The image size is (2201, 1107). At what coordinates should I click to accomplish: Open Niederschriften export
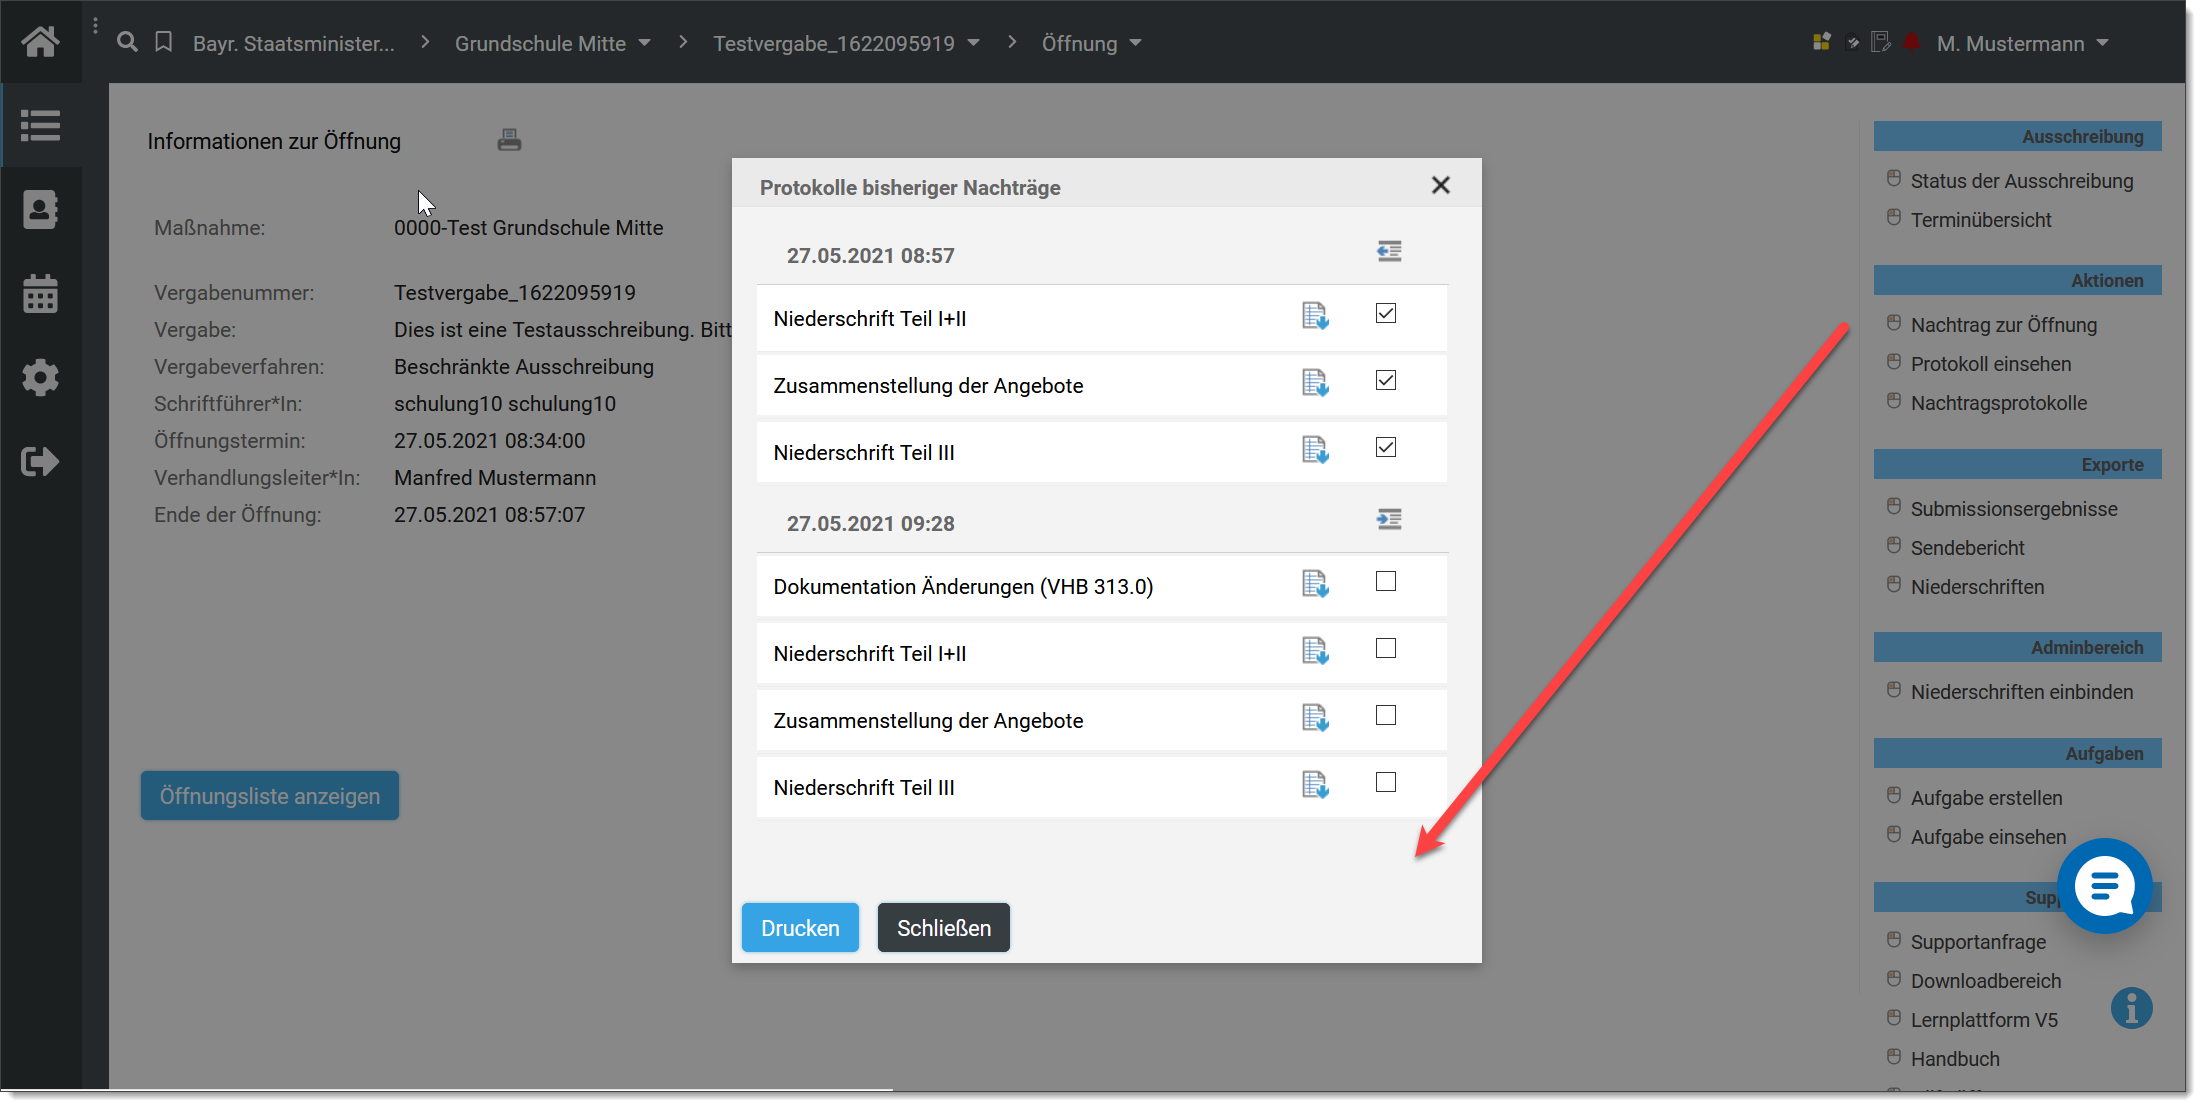tap(1977, 587)
